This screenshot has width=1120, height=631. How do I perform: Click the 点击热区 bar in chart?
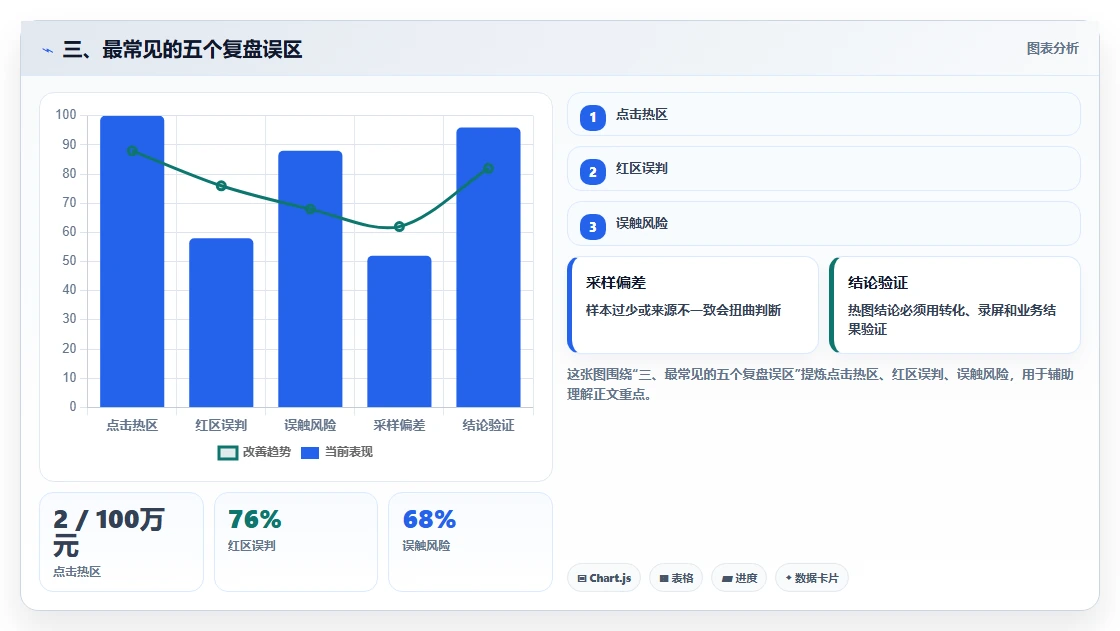tap(132, 262)
